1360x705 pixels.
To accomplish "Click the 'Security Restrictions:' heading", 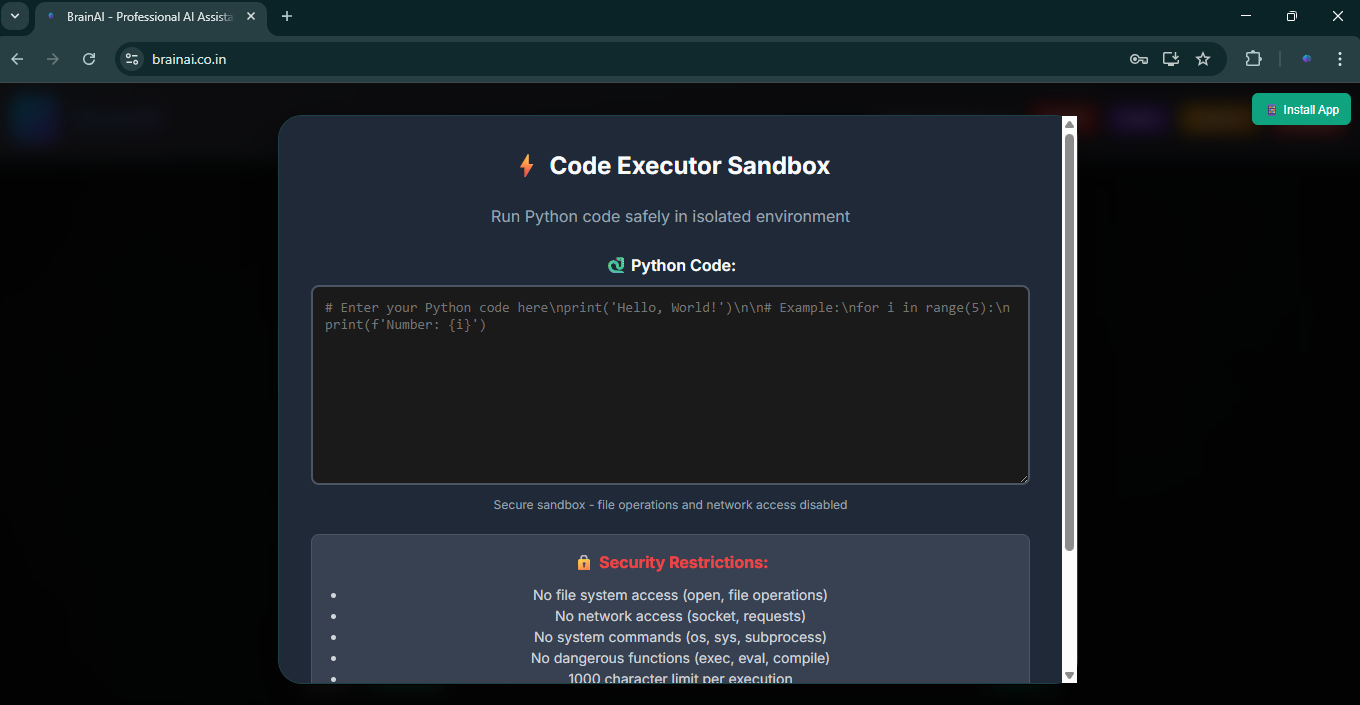I will [683, 562].
